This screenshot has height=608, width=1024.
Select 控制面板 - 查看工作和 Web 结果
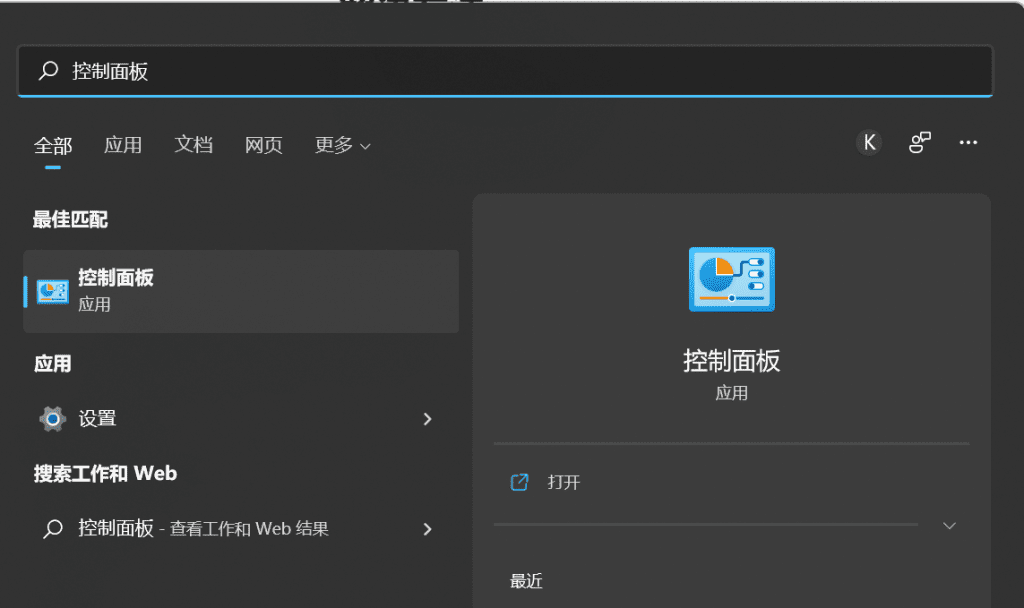click(241, 528)
